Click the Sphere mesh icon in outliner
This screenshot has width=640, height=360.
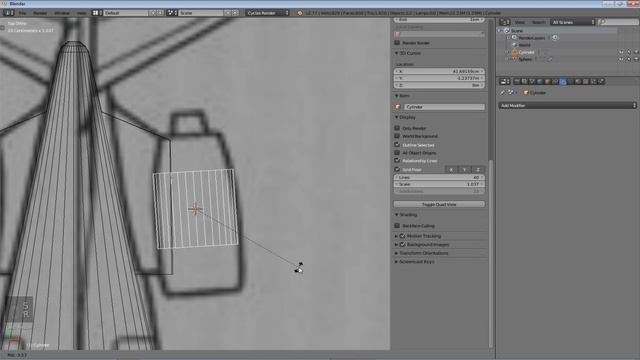[x=514, y=59]
